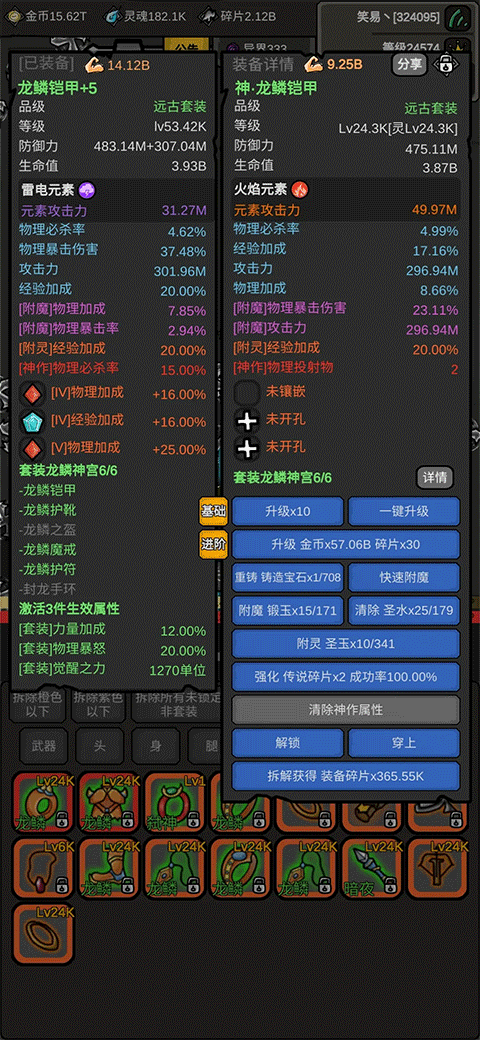
Task: Filter inventory by 武器 category
Action: [44, 746]
